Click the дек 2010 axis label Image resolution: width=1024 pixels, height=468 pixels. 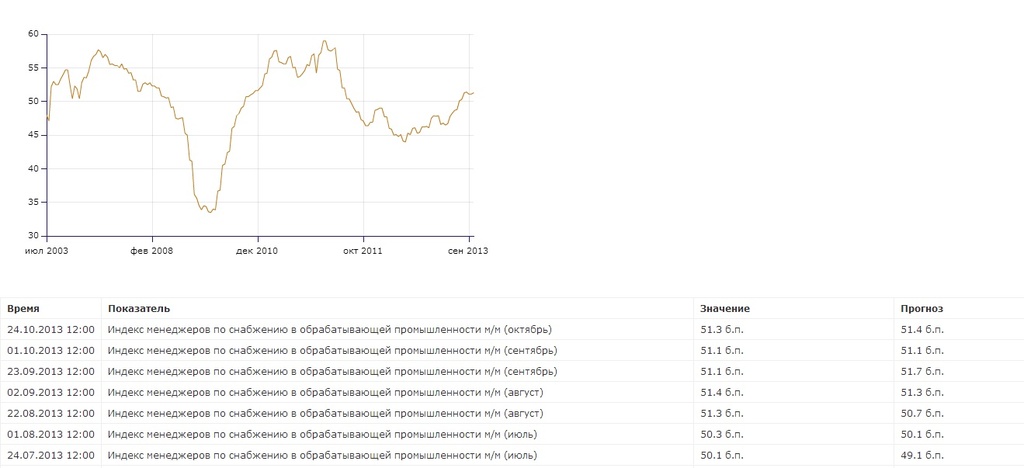click(x=257, y=251)
